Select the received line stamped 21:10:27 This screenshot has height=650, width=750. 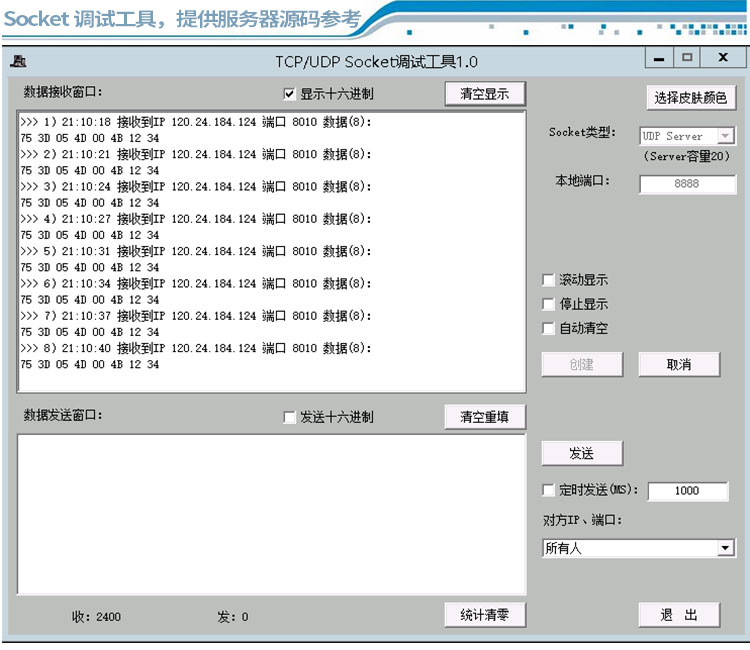click(196, 219)
